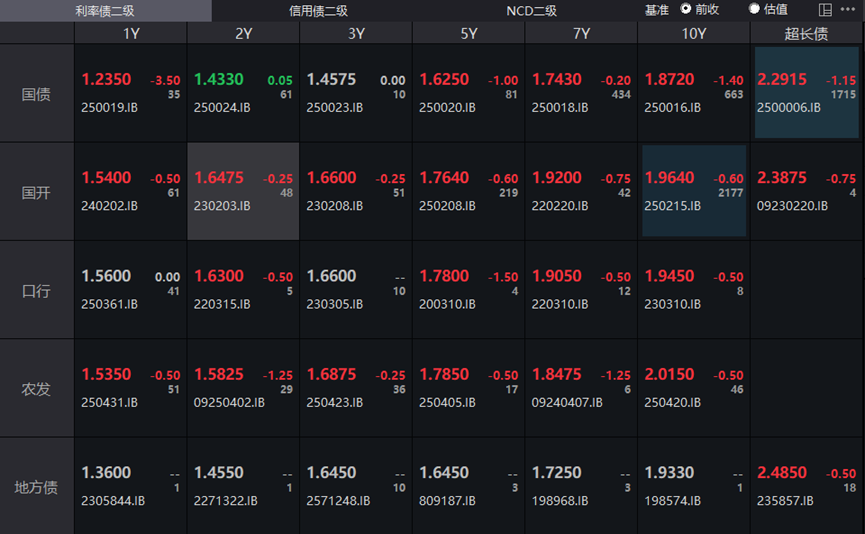
Task: Open the NCD二级 tab
Action: coord(531,10)
